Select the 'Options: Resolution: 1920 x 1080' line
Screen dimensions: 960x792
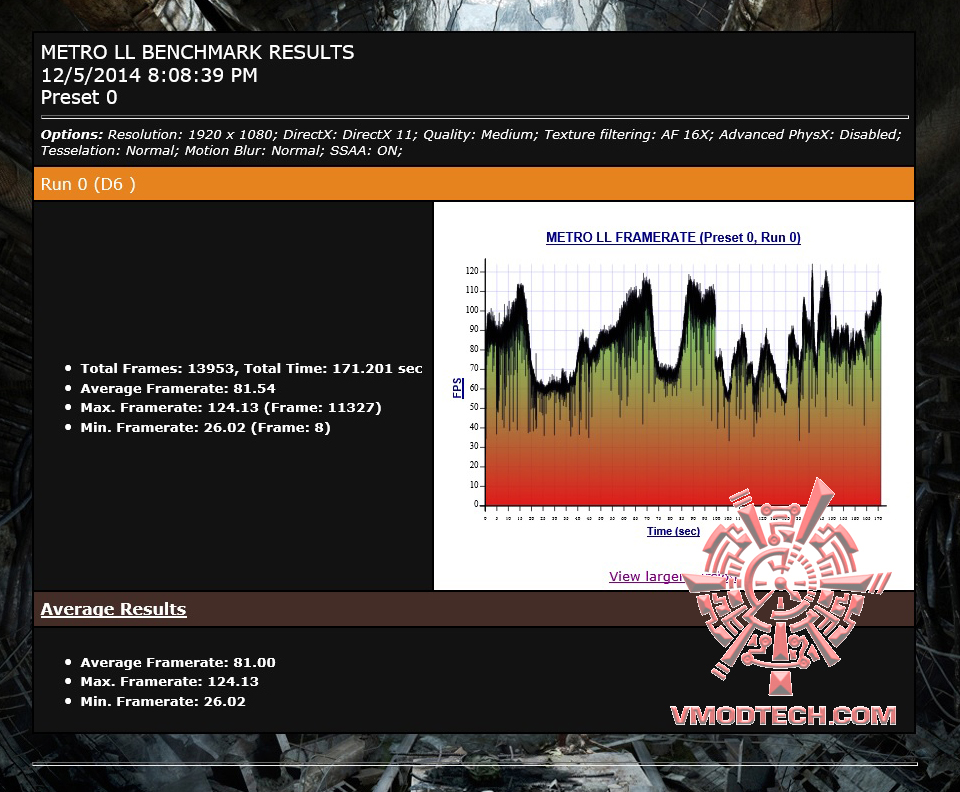(471, 135)
